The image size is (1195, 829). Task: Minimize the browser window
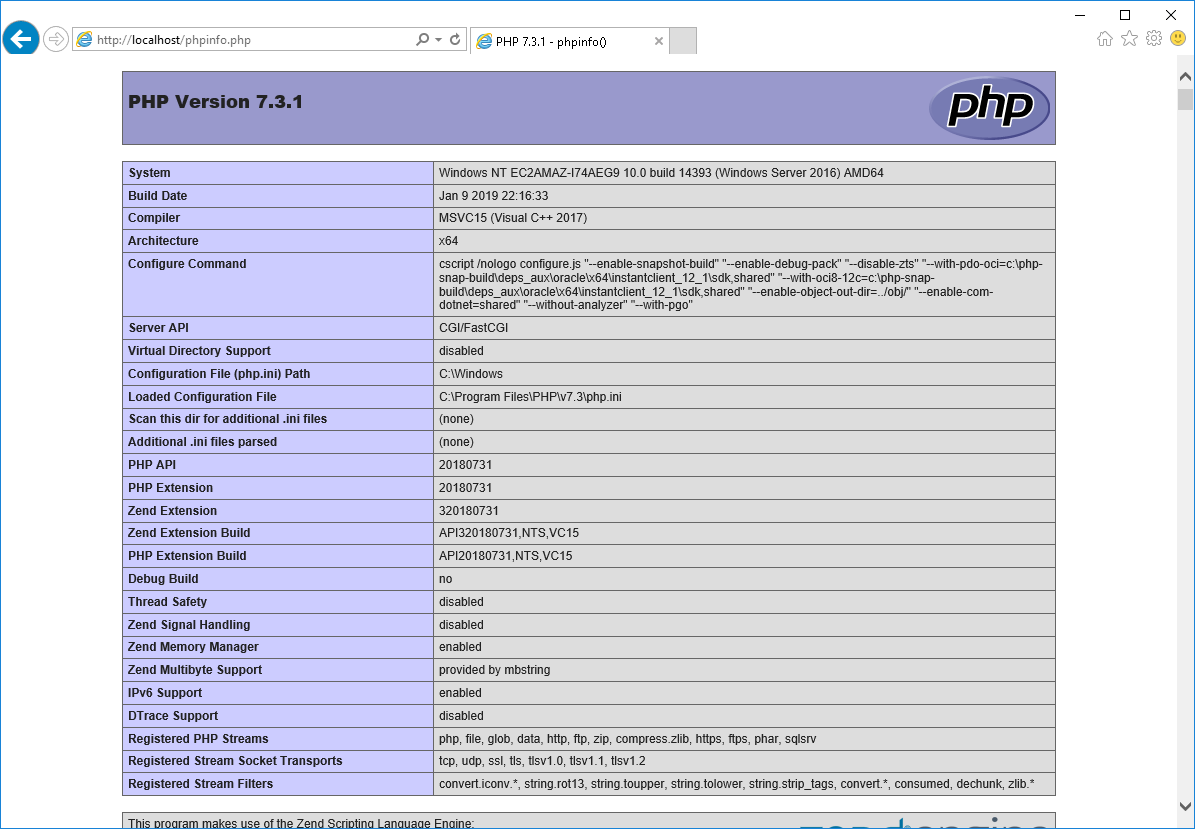(x=1080, y=14)
